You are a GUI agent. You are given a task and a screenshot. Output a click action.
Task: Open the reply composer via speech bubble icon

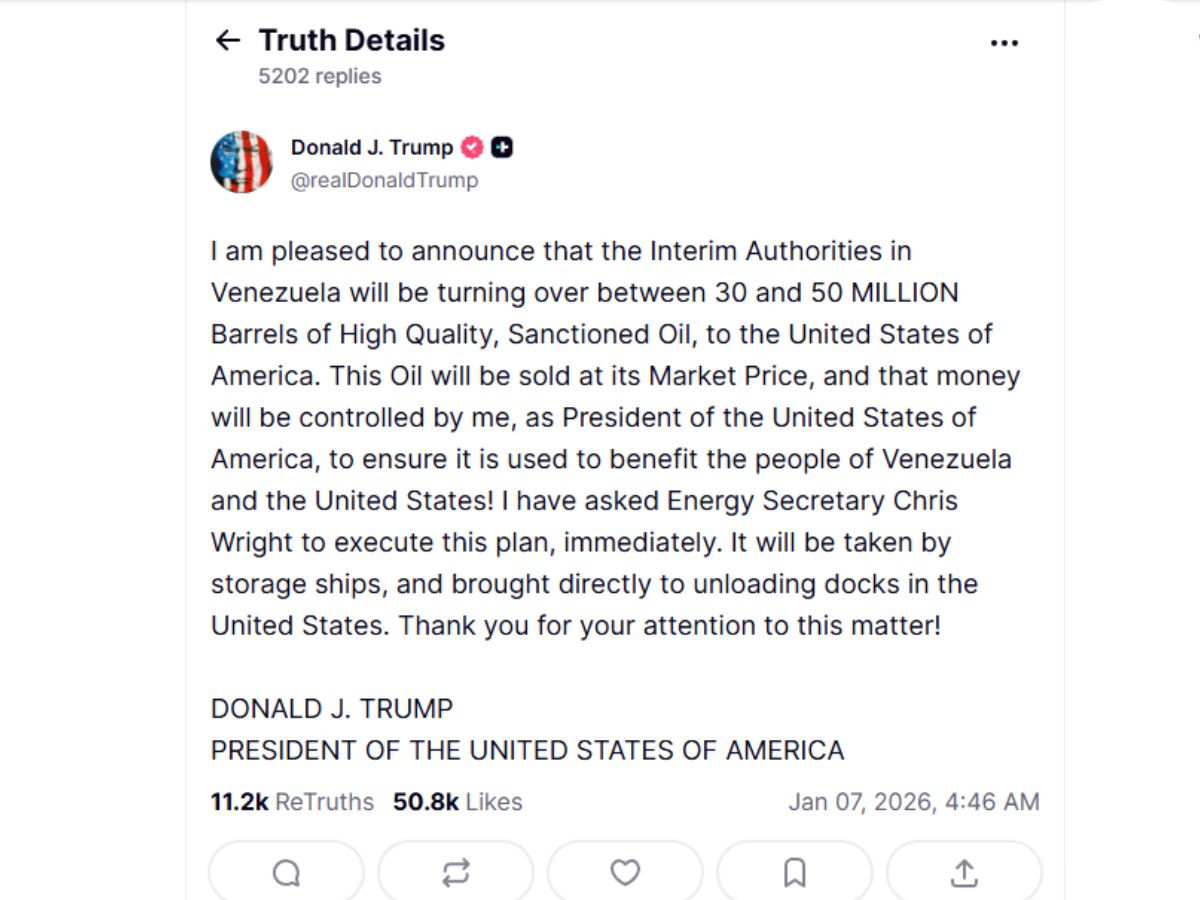click(286, 872)
